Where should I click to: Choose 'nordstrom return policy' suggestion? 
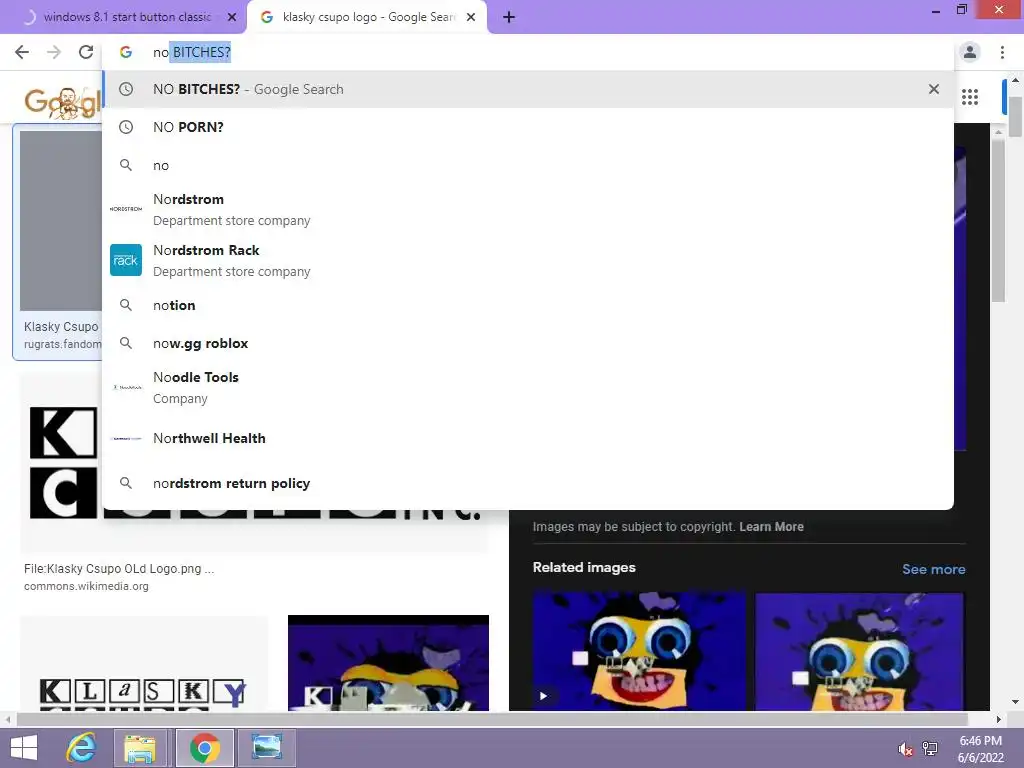pos(528,483)
